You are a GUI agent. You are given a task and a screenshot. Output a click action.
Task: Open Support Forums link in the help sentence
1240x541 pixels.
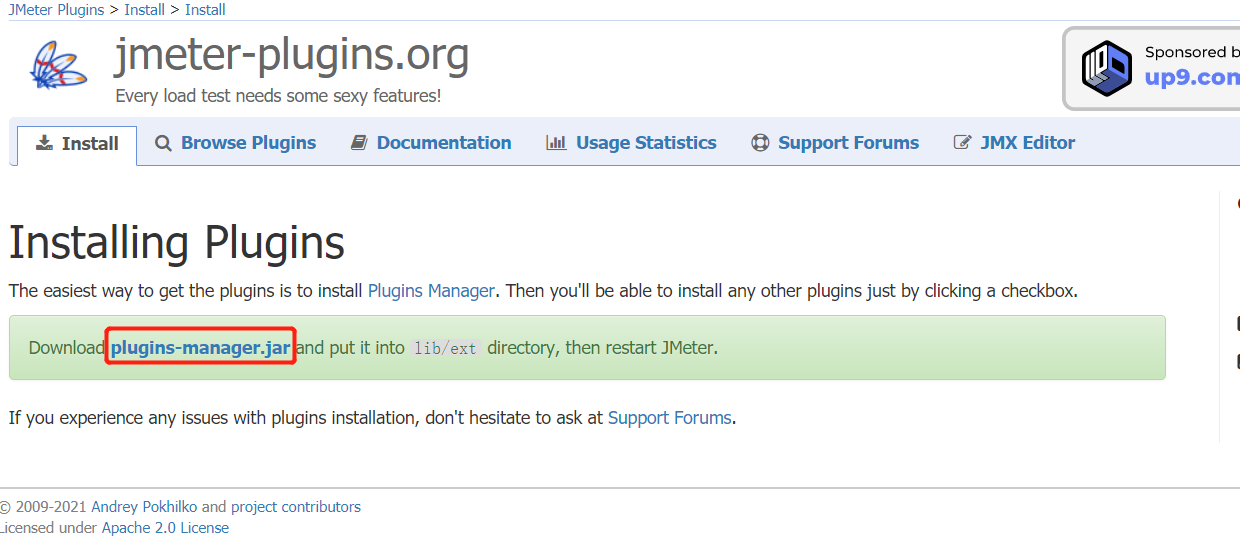coord(670,417)
